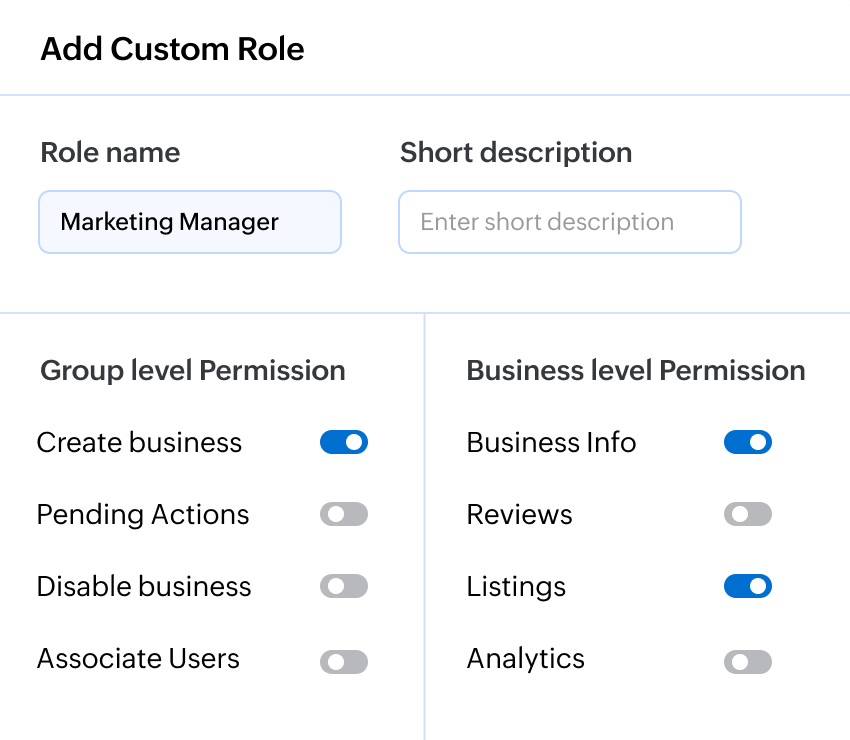Switch off the Listings toggle
Viewport: 850px width, 740px height.
pos(748,586)
